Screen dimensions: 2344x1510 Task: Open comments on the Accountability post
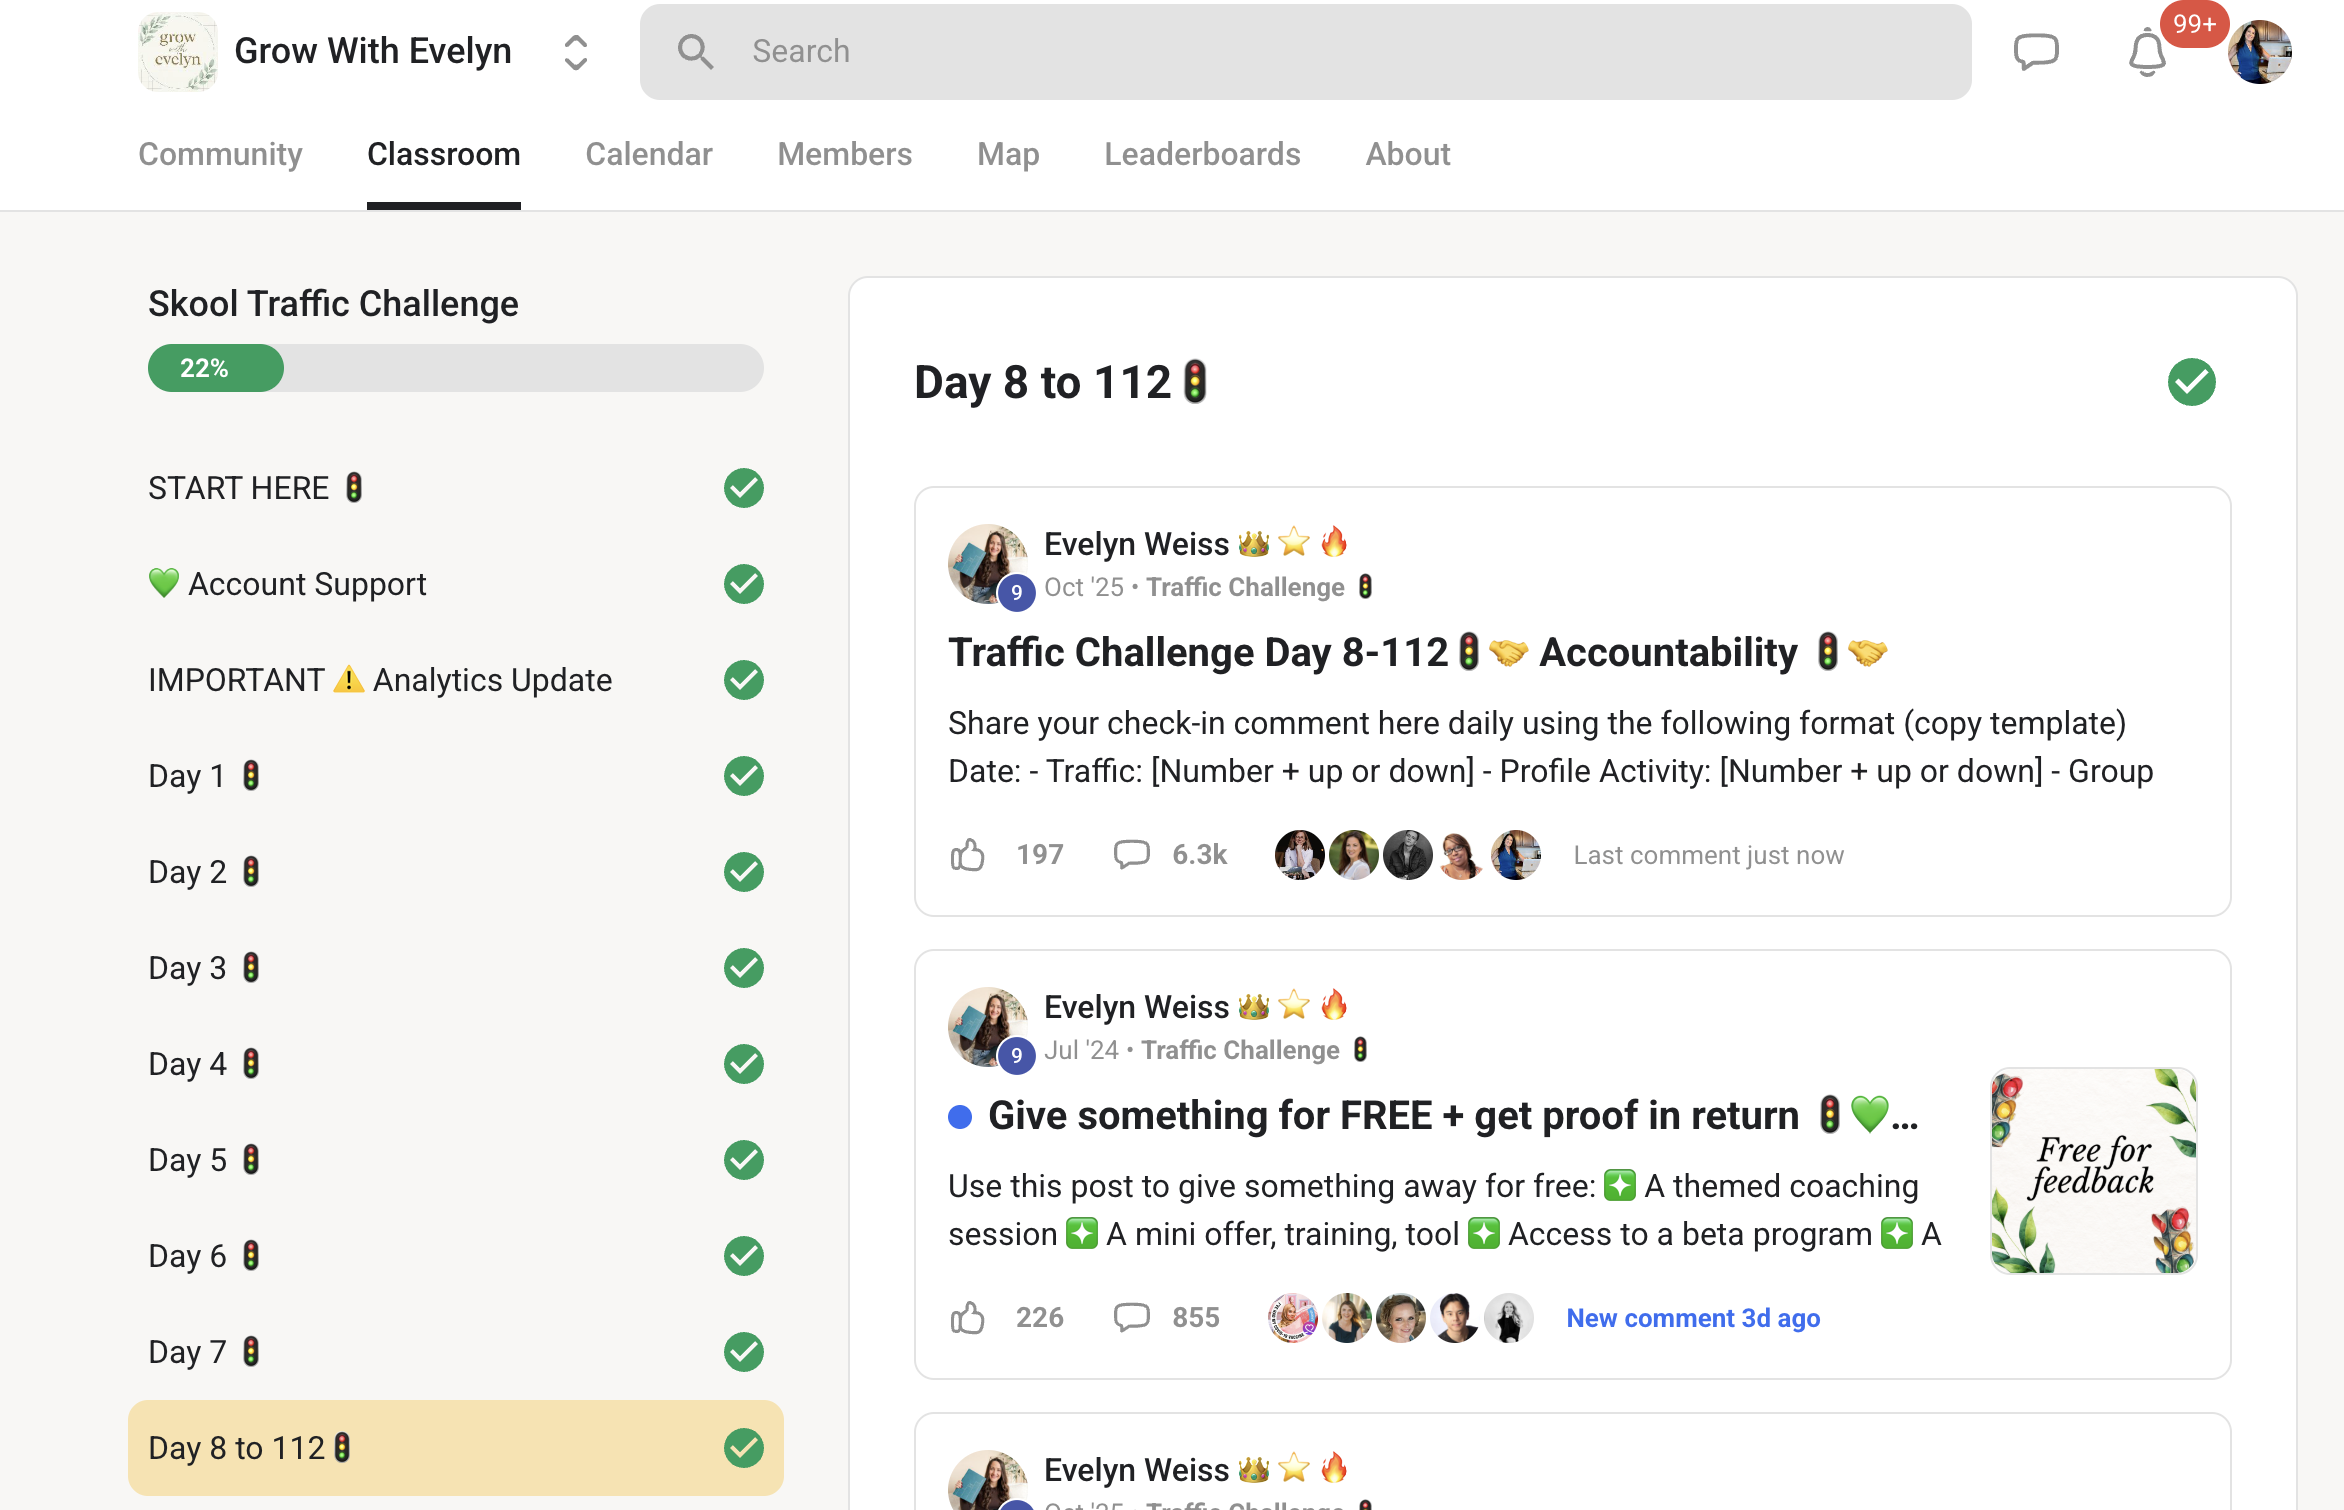tap(1131, 855)
